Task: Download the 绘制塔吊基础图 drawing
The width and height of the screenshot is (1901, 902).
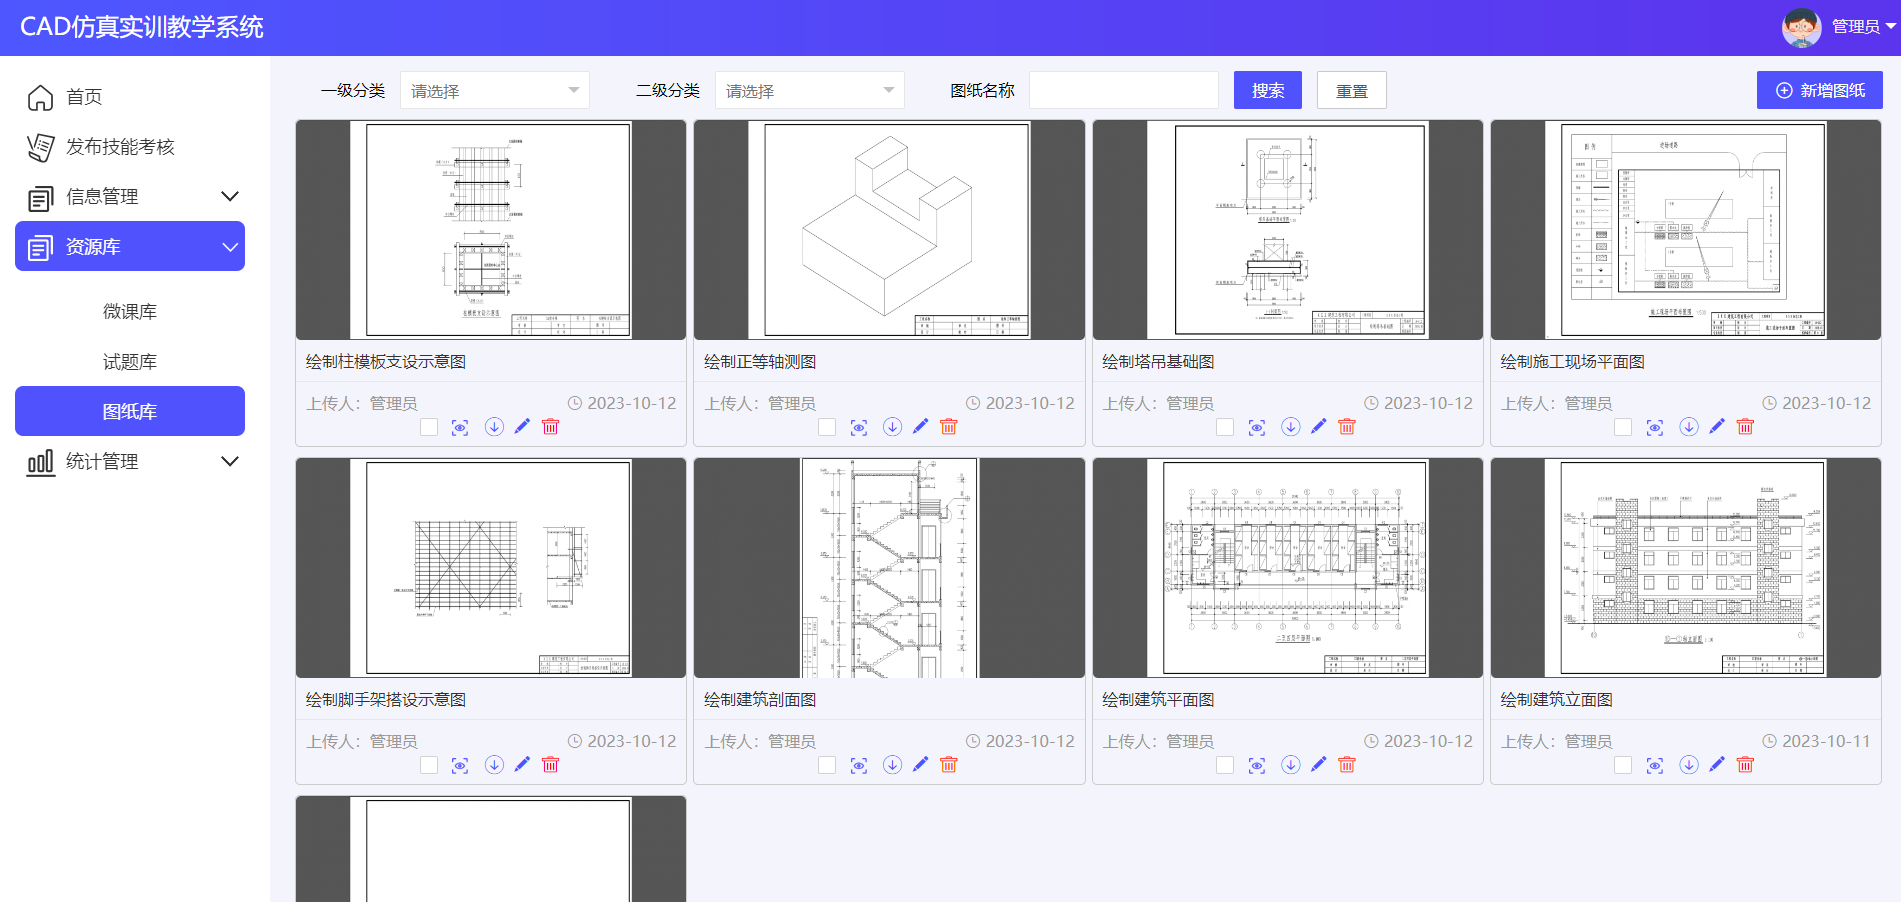Action: point(1291,427)
